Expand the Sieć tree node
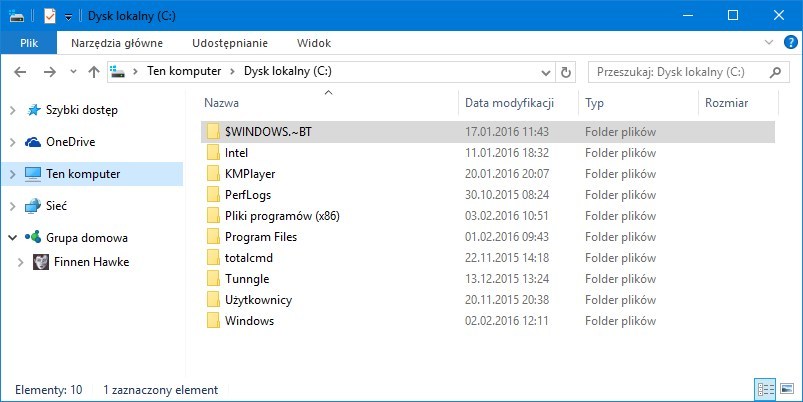This screenshot has width=803, height=402. (13, 206)
